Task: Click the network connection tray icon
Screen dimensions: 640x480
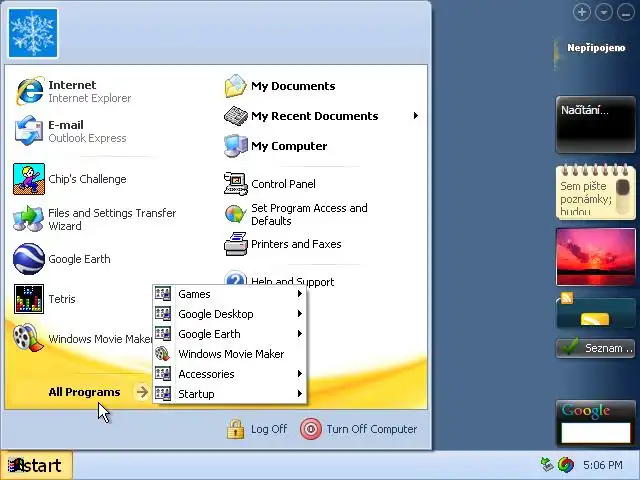Action: 547,464
